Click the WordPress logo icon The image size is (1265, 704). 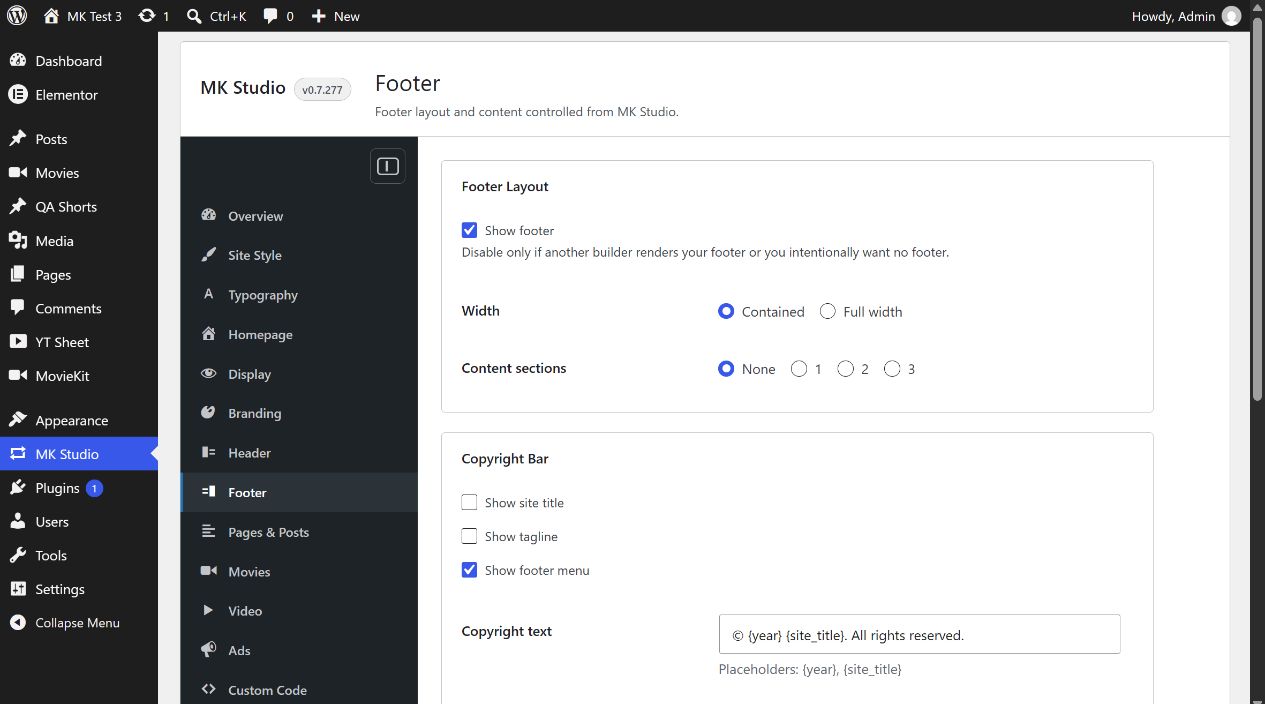[17, 16]
